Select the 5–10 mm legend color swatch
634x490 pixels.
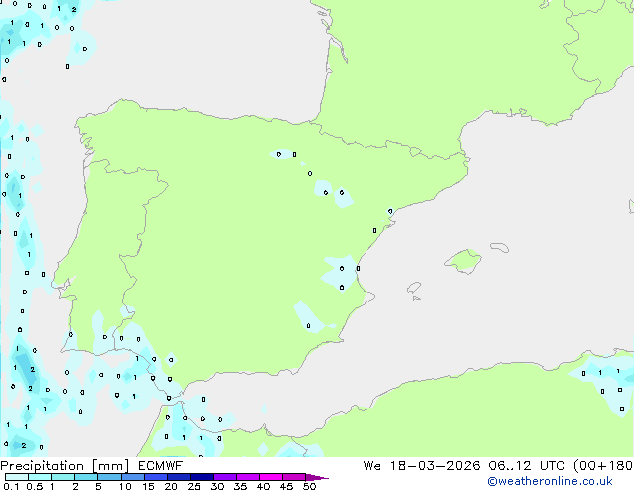(109, 477)
